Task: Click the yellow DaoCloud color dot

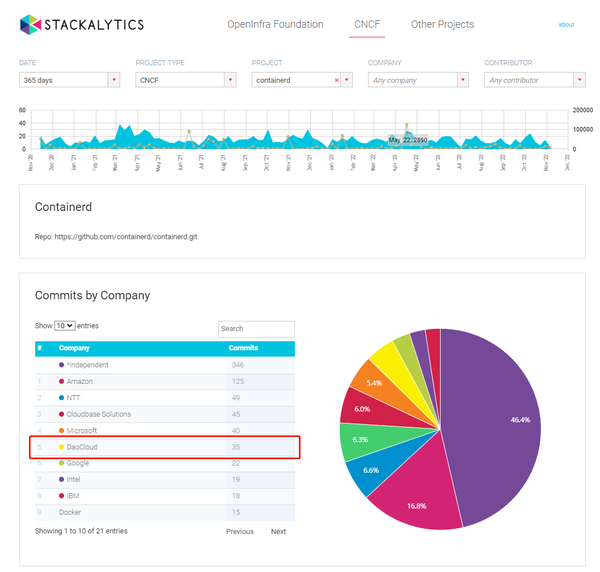Action: (x=62, y=447)
